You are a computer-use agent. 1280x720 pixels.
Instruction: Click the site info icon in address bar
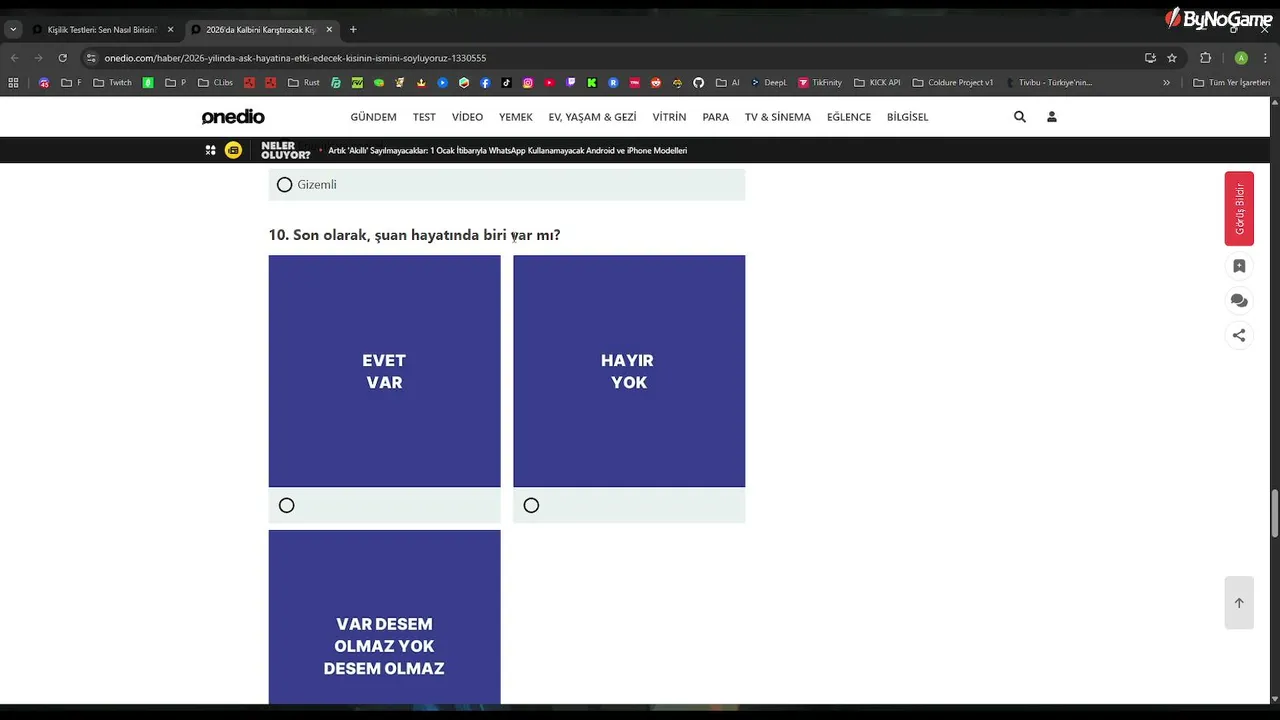pyautogui.click(x=91, y=58)
